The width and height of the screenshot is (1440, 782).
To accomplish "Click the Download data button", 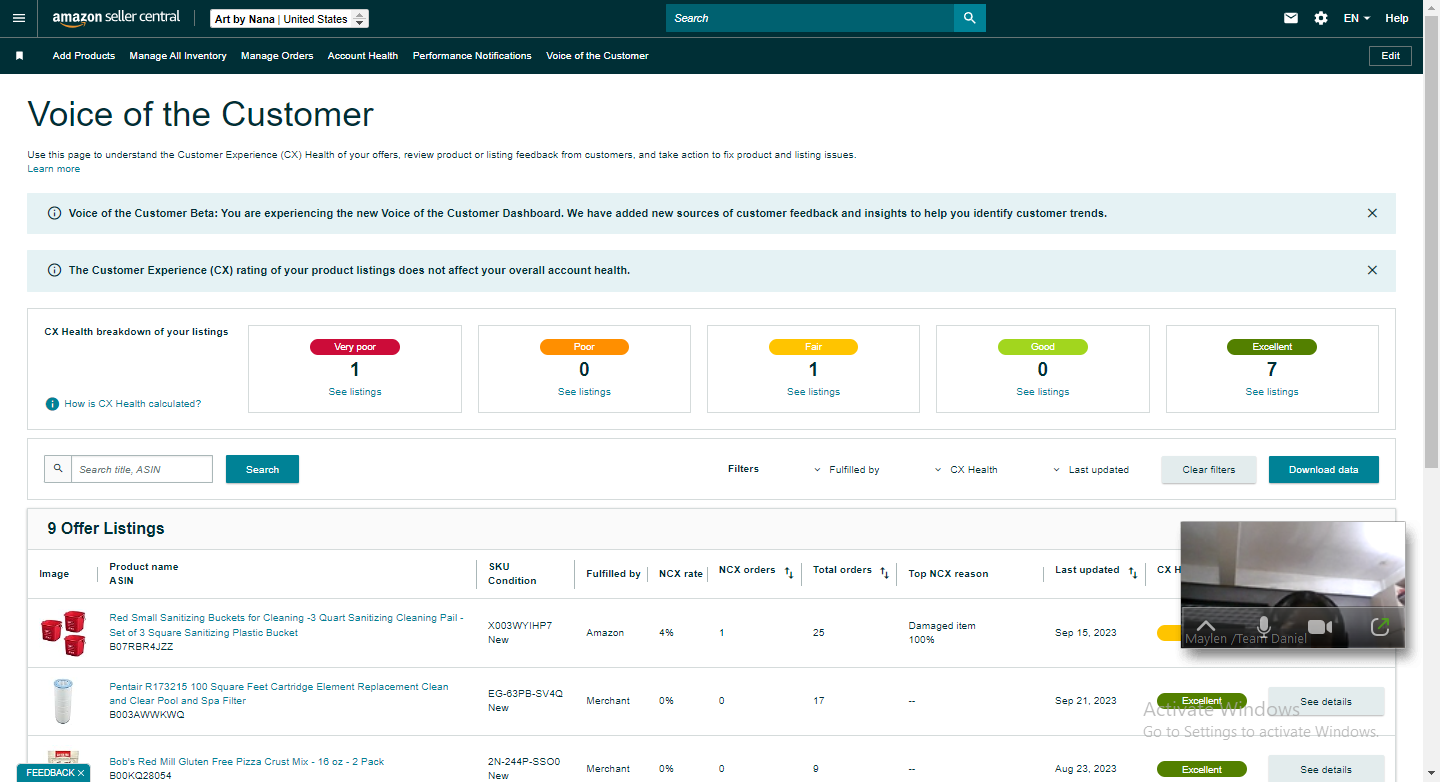I will (x=1324, y=470).
